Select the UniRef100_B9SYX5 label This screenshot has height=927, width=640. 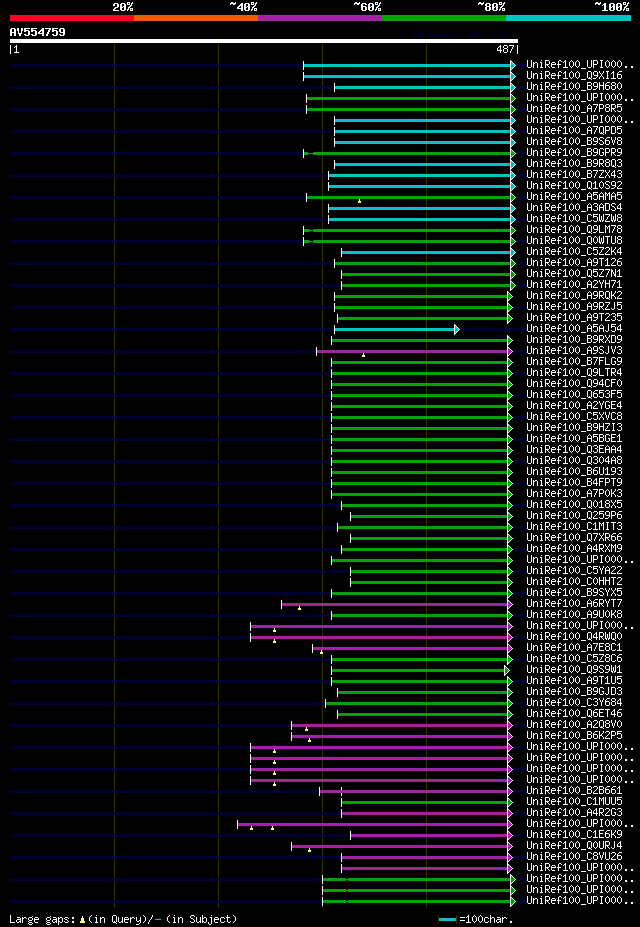tap(574, 591)
